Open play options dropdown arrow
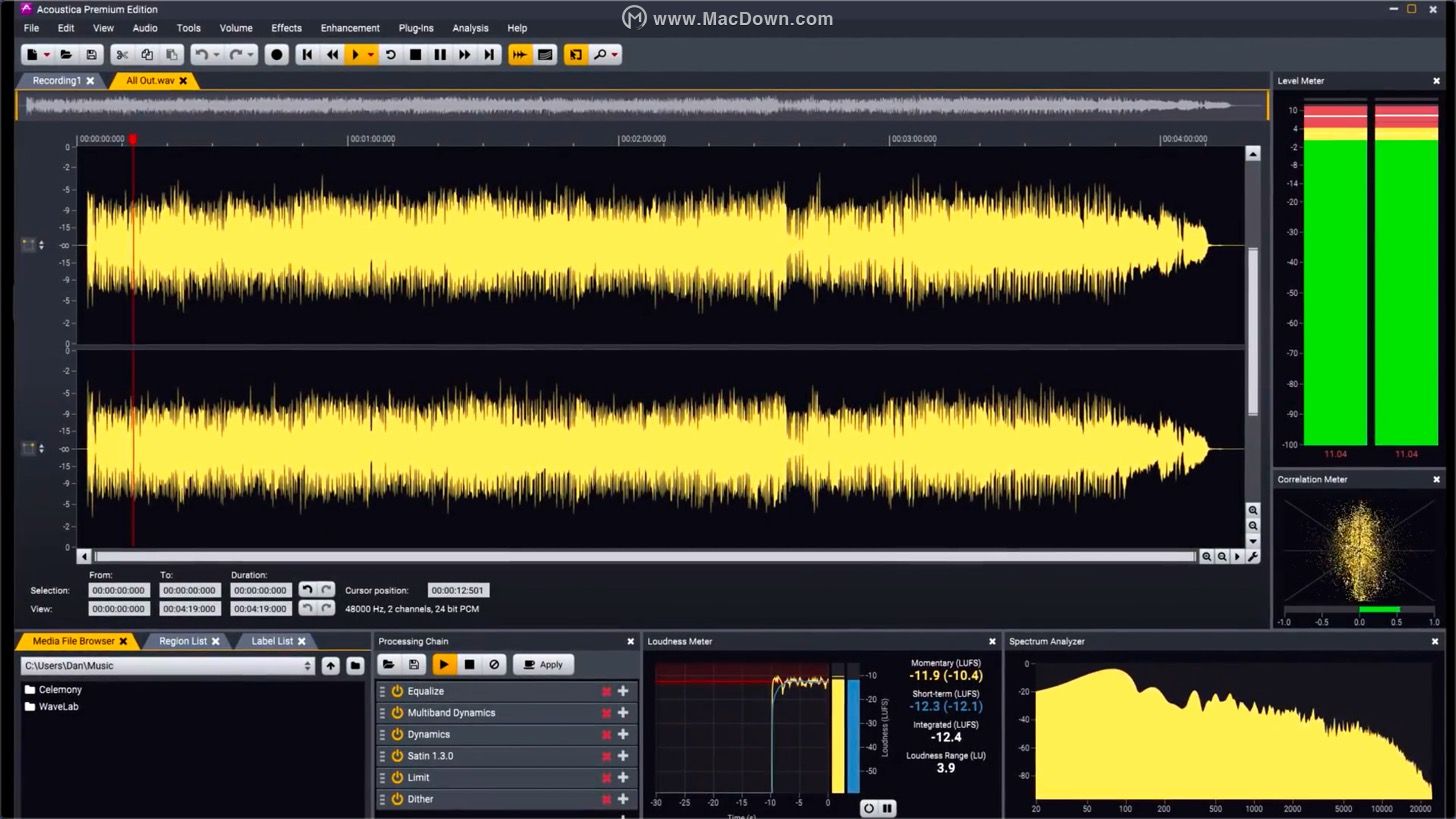 [371, 55]
